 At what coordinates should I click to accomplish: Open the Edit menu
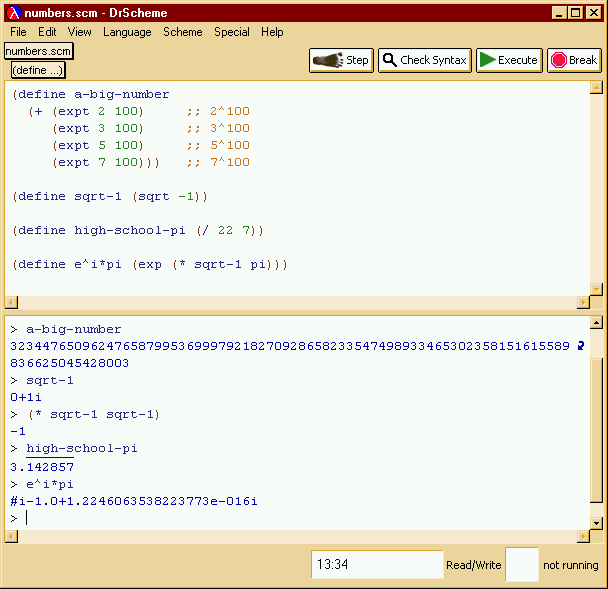click(x=47, y=32)
